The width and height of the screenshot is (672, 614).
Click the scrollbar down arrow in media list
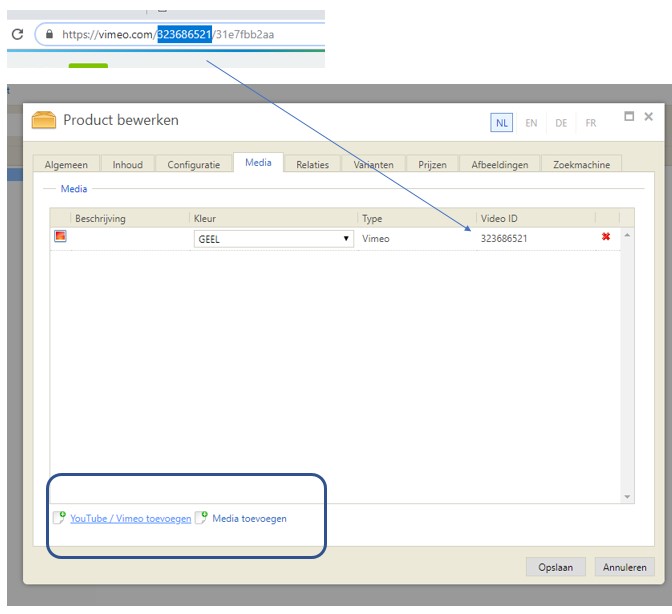[x=627, y=497]
